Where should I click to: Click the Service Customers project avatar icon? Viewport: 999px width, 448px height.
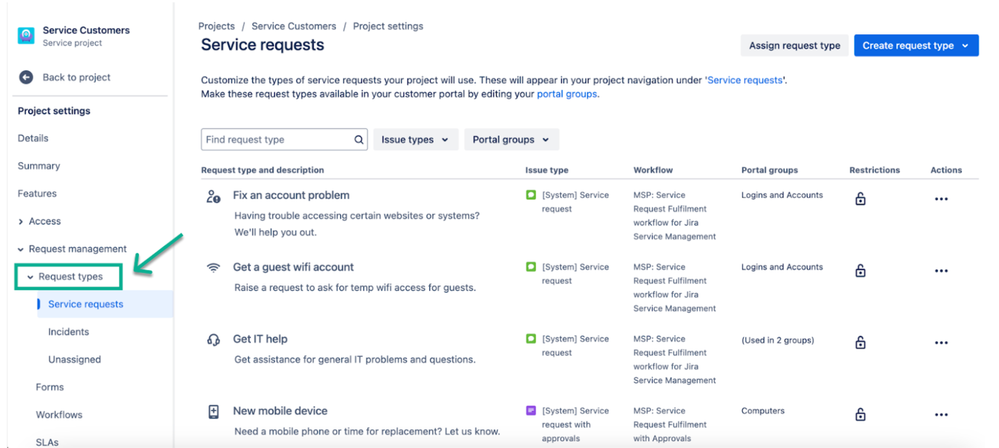coord(26,36)
